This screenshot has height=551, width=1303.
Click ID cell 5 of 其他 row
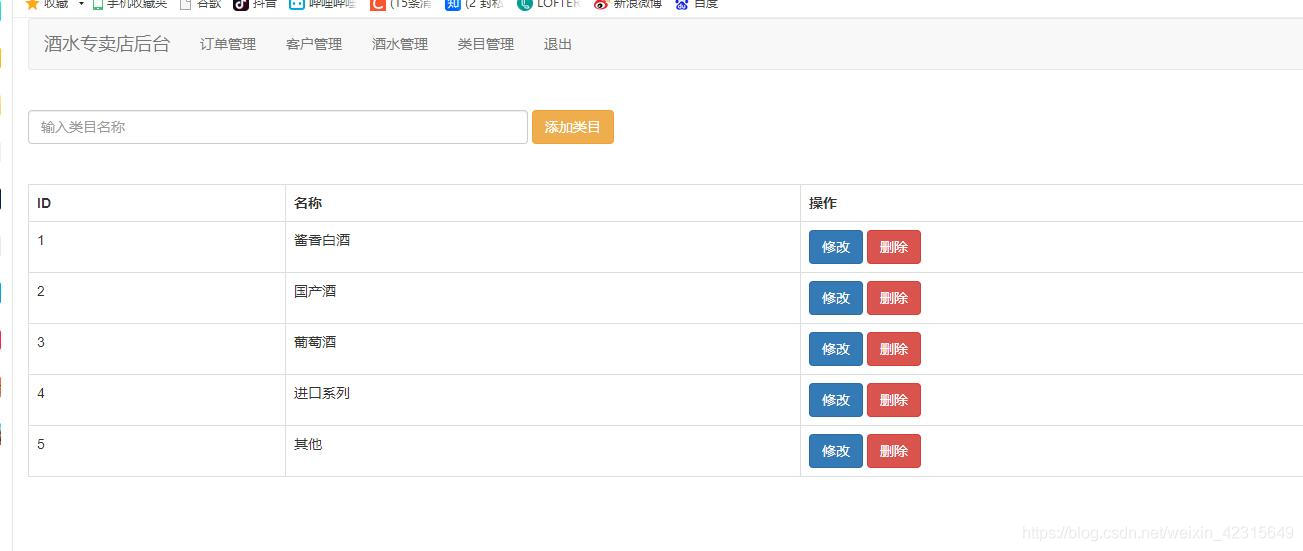(157, 451)
